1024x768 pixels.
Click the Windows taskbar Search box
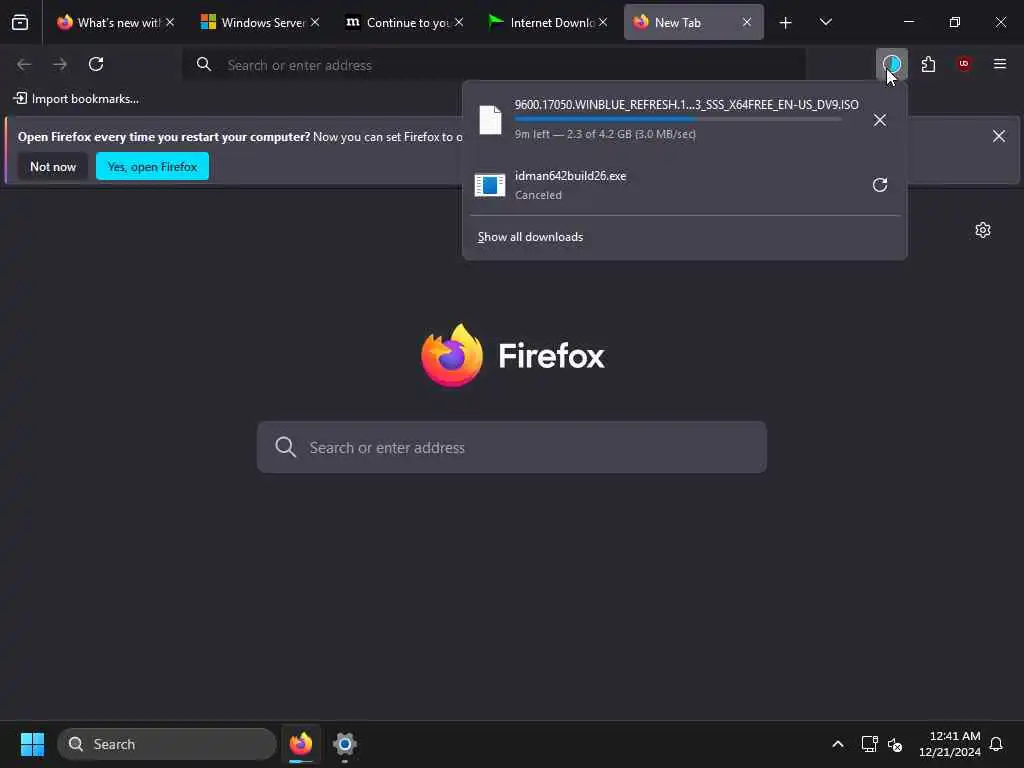pos(167,744)
